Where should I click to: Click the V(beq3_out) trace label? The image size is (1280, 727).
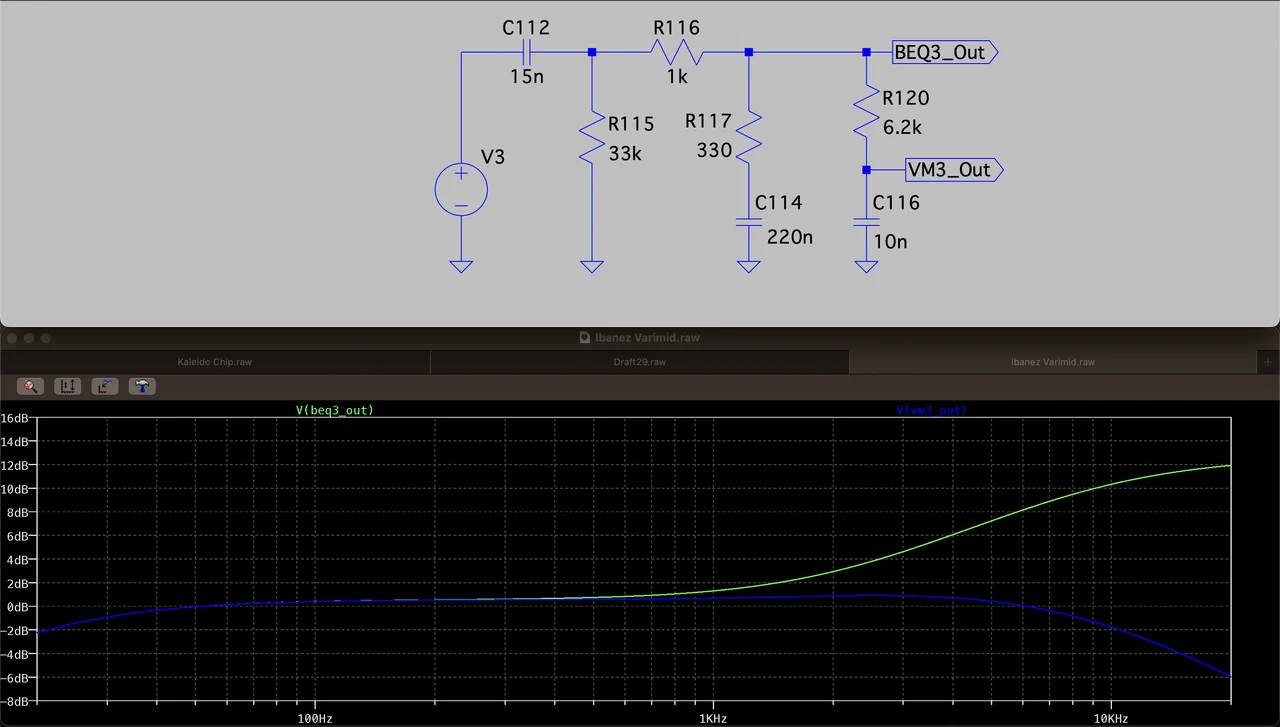(x=334, y=410)
